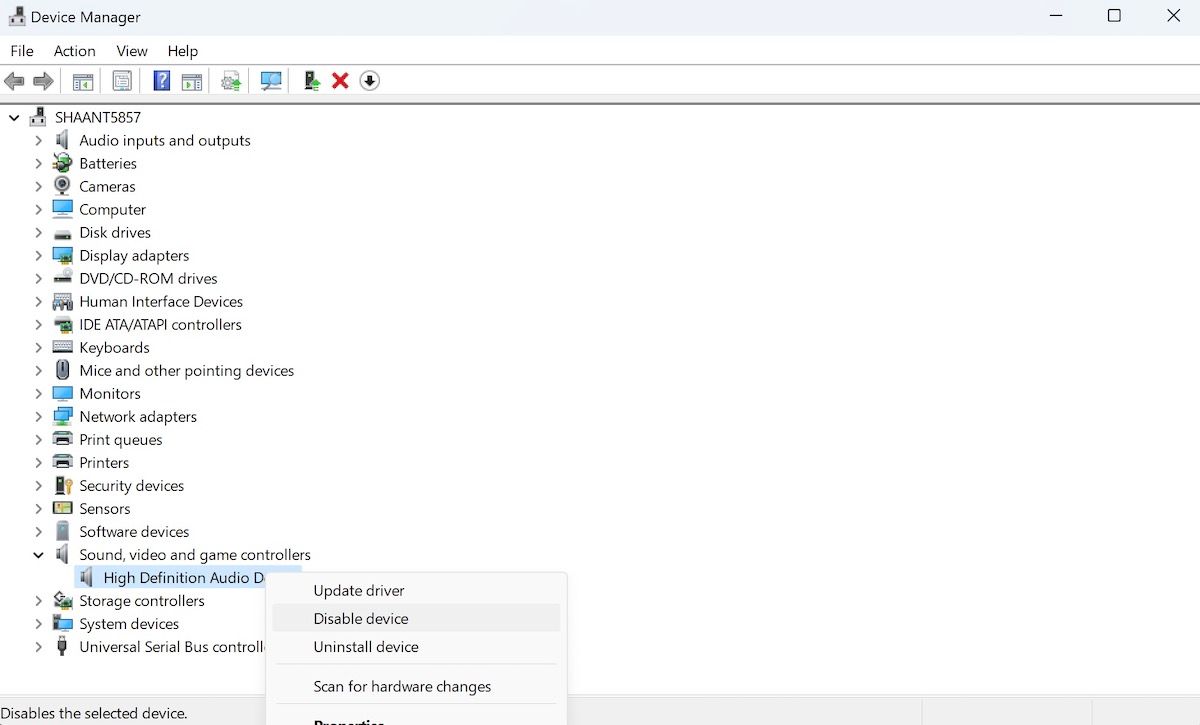Image resolution: width=1200 pixels, height=725 pixels.
Task: Expand the Network adapters node
Action: coord(39,417)
